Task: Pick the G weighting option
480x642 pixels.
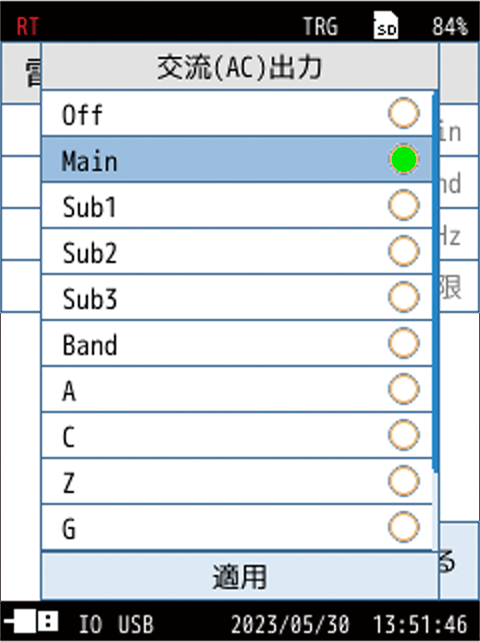Action: click(x=237, y=528)
